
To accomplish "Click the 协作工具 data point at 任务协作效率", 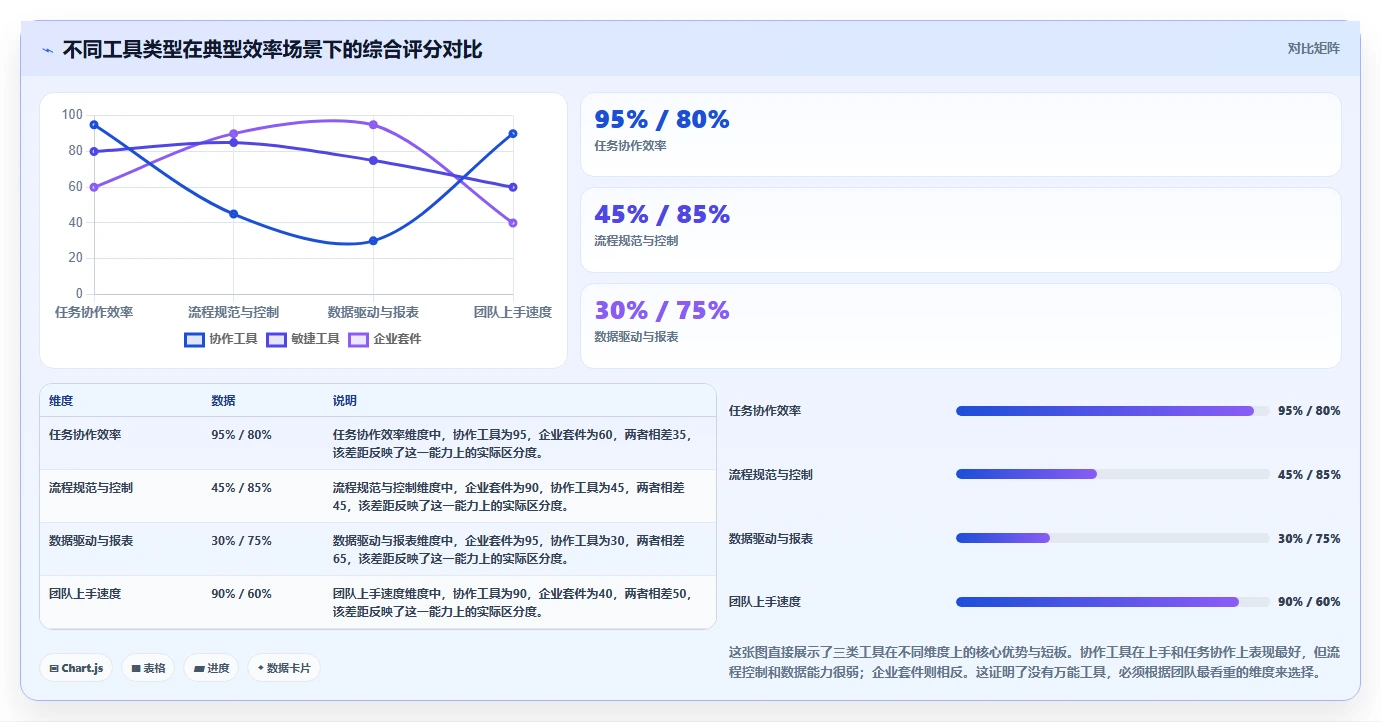I will [94, 125].
